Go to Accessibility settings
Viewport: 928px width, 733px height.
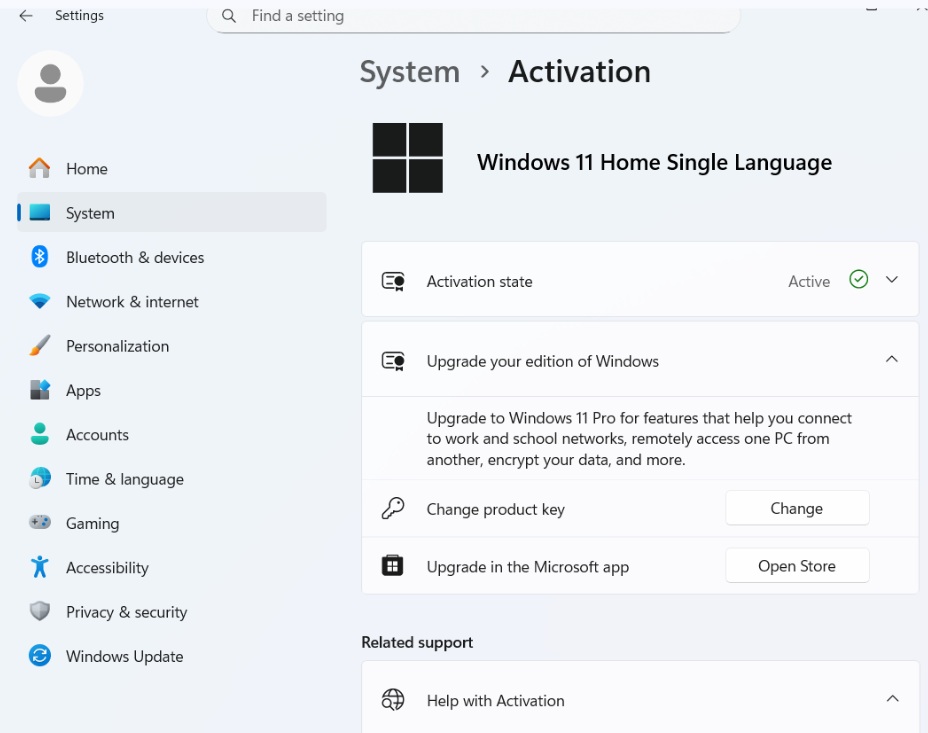pos(172,568)
